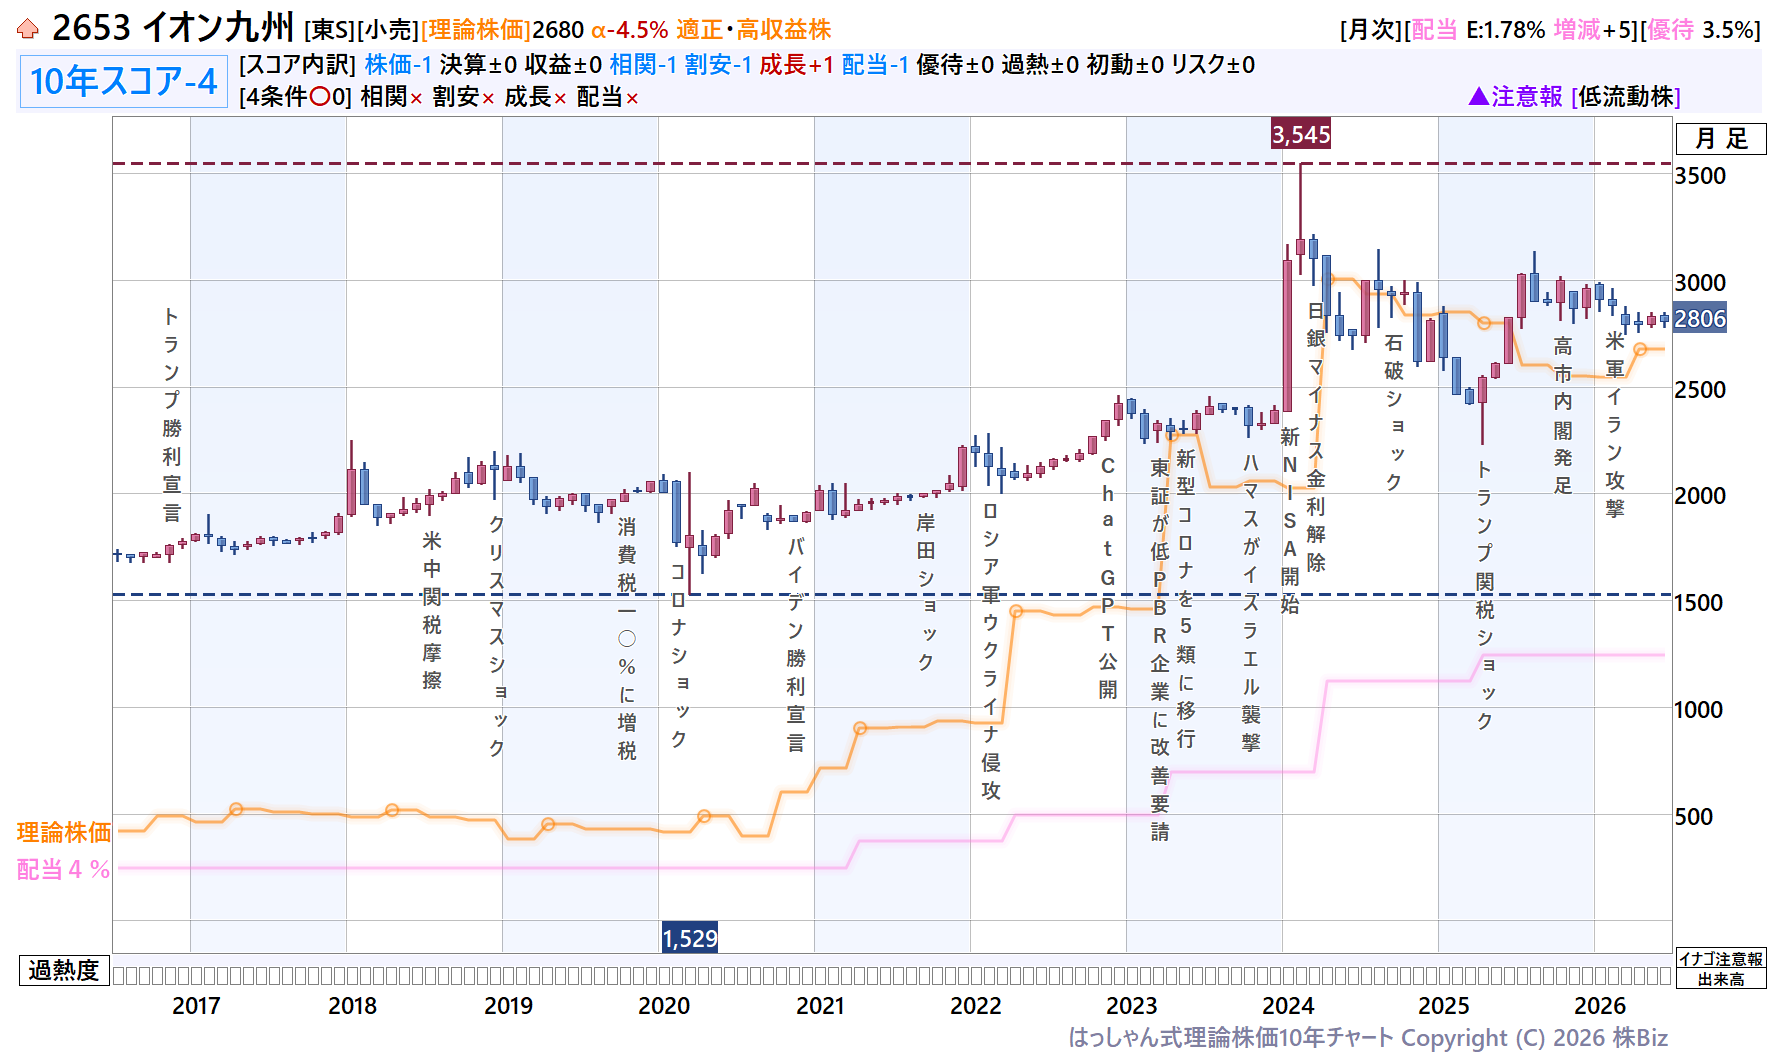1780x1054 pixels.
Task: Click the 10年スコア-4 score badge
Action: (124, 81)
